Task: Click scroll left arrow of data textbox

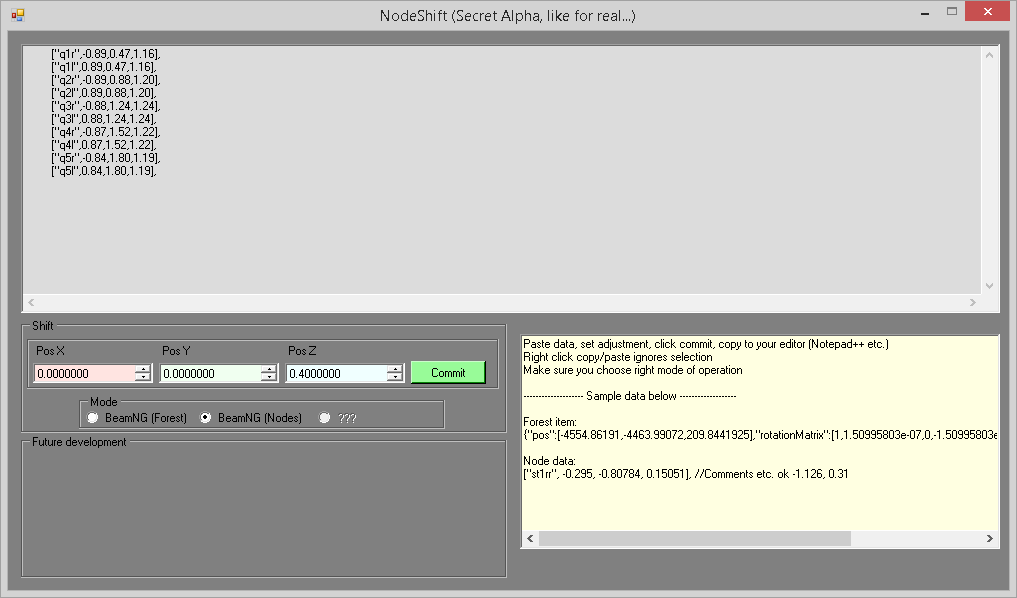Action: pyautogui.click(x=31, y=302)
